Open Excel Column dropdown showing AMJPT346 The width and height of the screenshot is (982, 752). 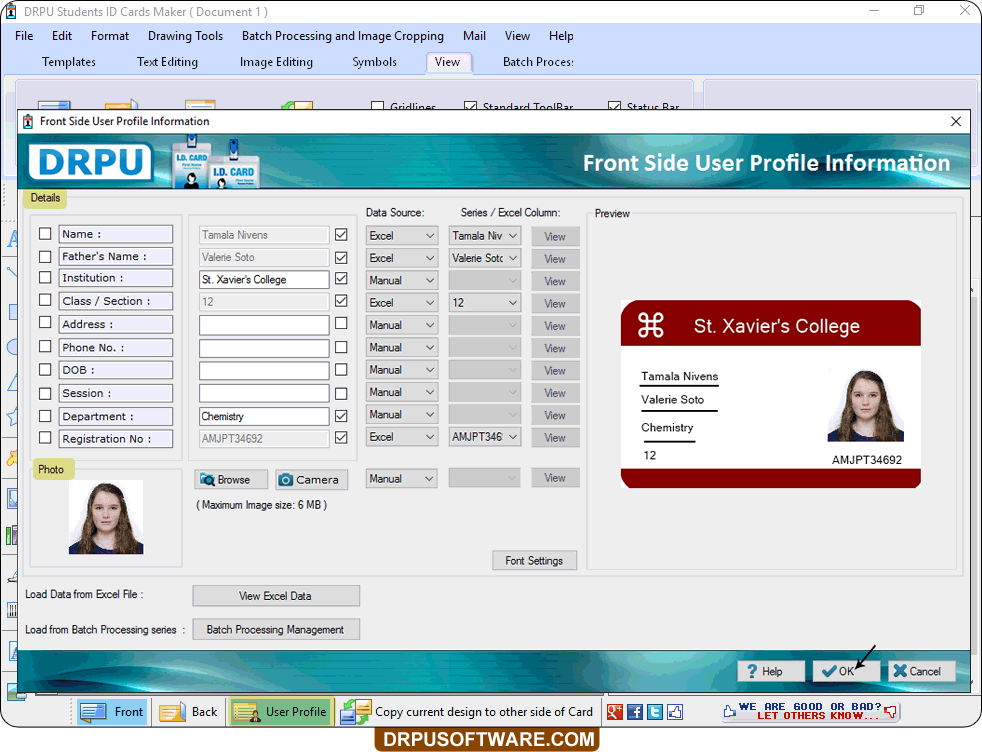(485, 437)
